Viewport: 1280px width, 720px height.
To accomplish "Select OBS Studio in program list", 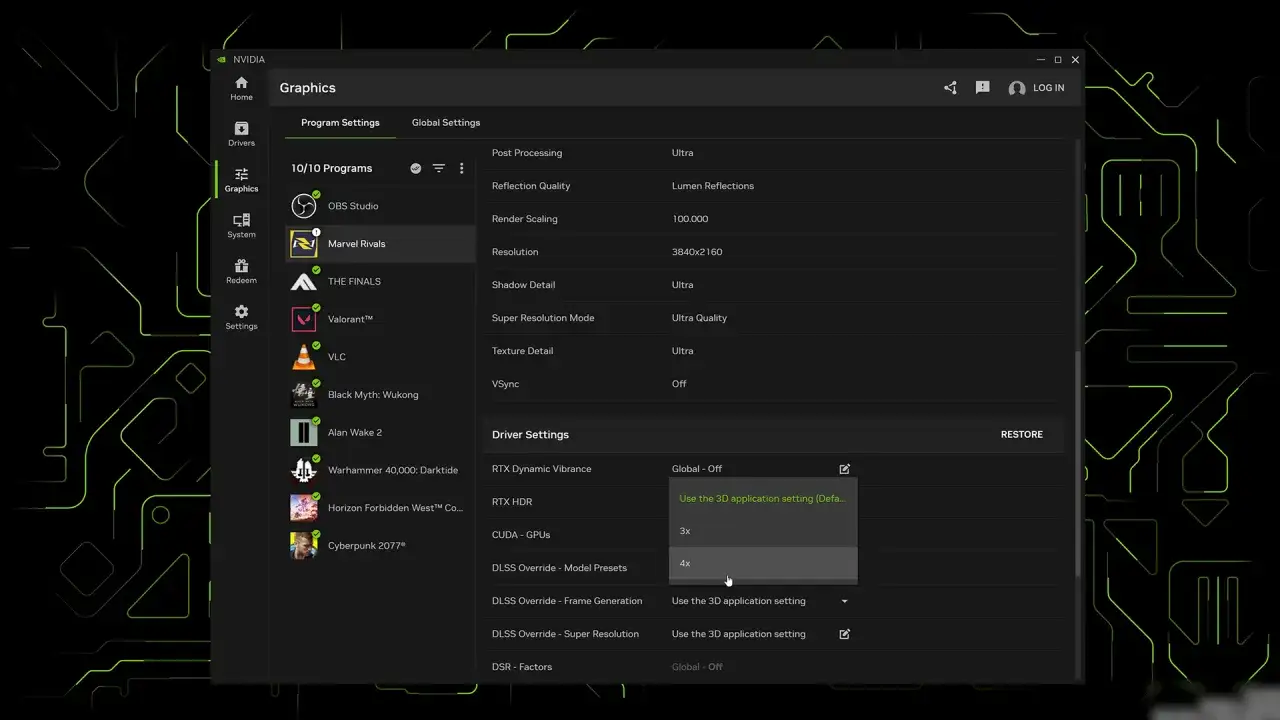I will [x=380, y=206].
